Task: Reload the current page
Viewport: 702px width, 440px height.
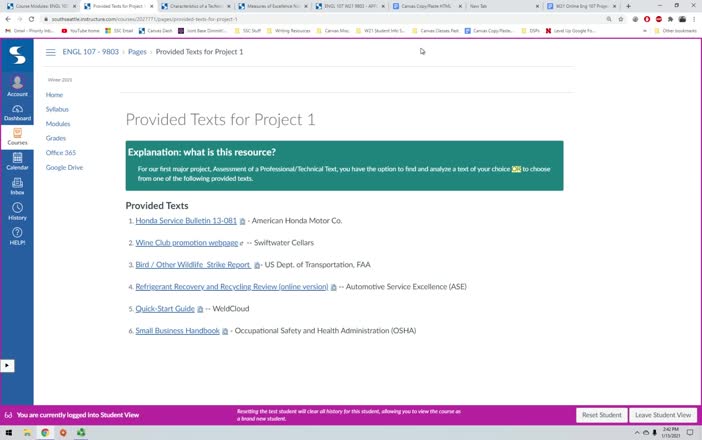Action: (31, 19)
